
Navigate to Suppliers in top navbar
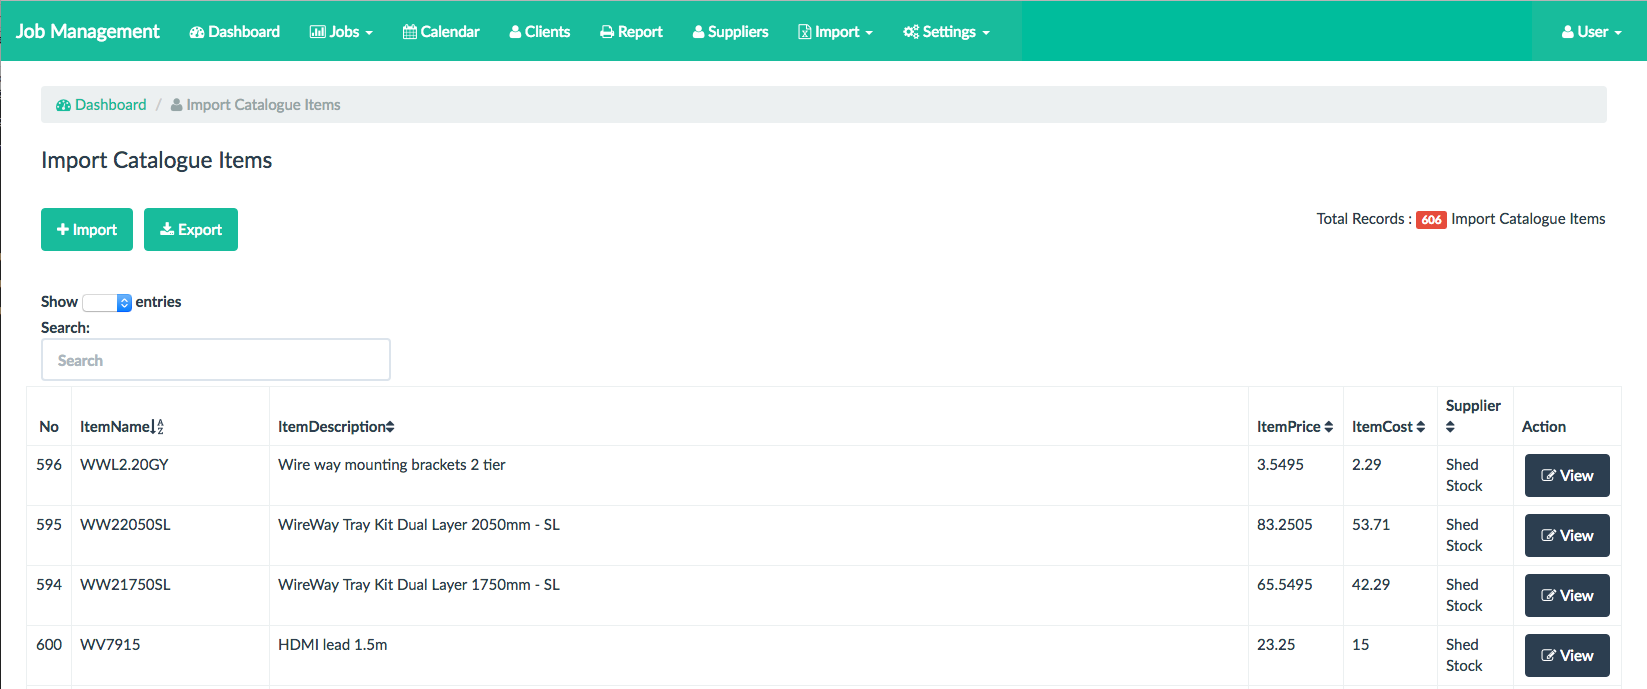730,32
